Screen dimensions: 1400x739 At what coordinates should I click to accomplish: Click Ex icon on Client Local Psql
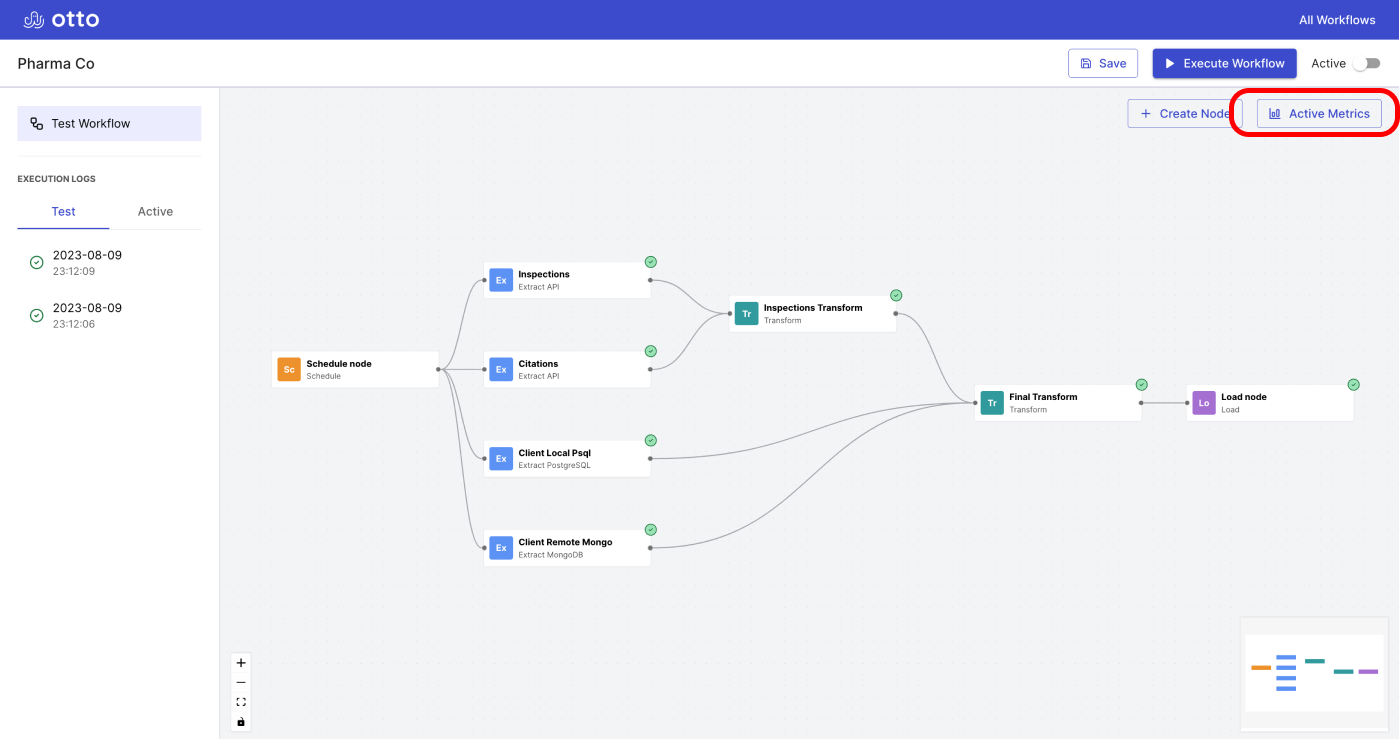tap(501, 459)
